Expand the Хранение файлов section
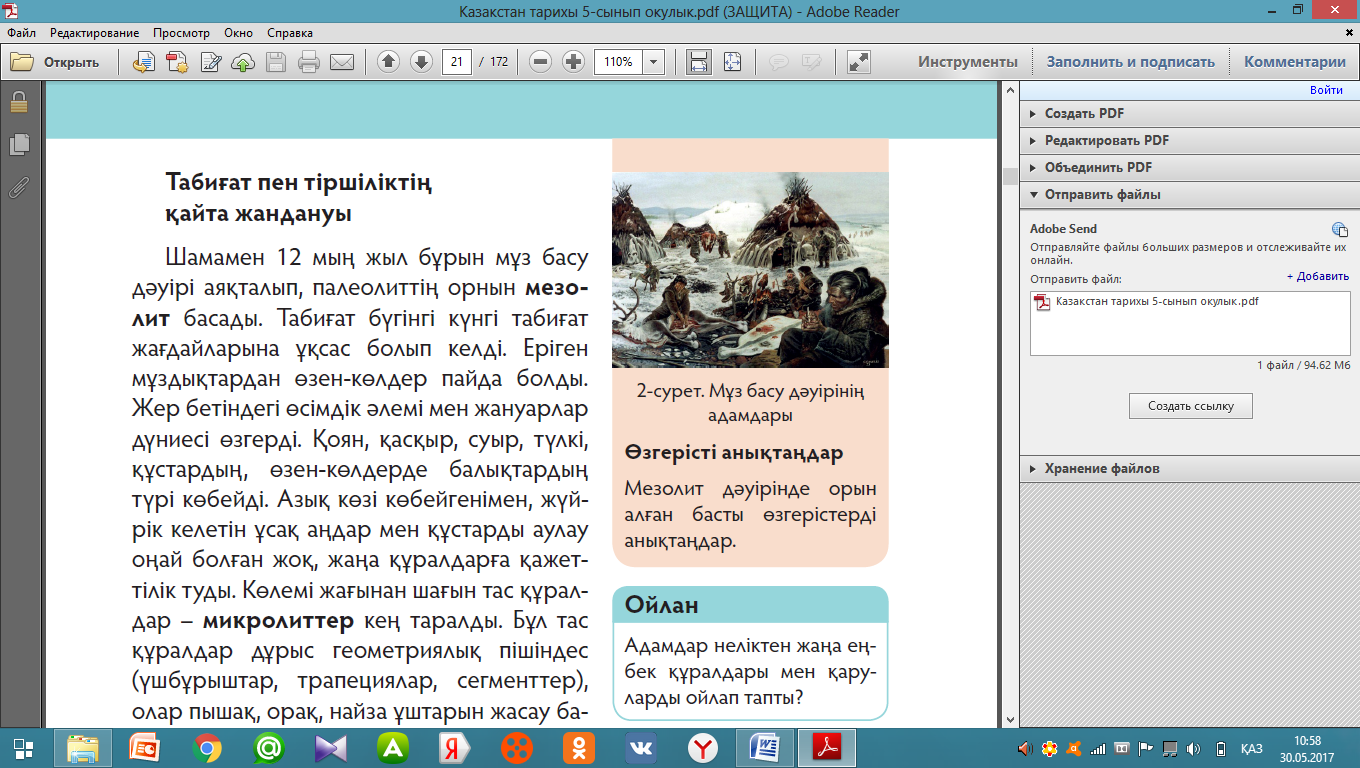Screen dimensions: 1360x768 click(1102, 468)
